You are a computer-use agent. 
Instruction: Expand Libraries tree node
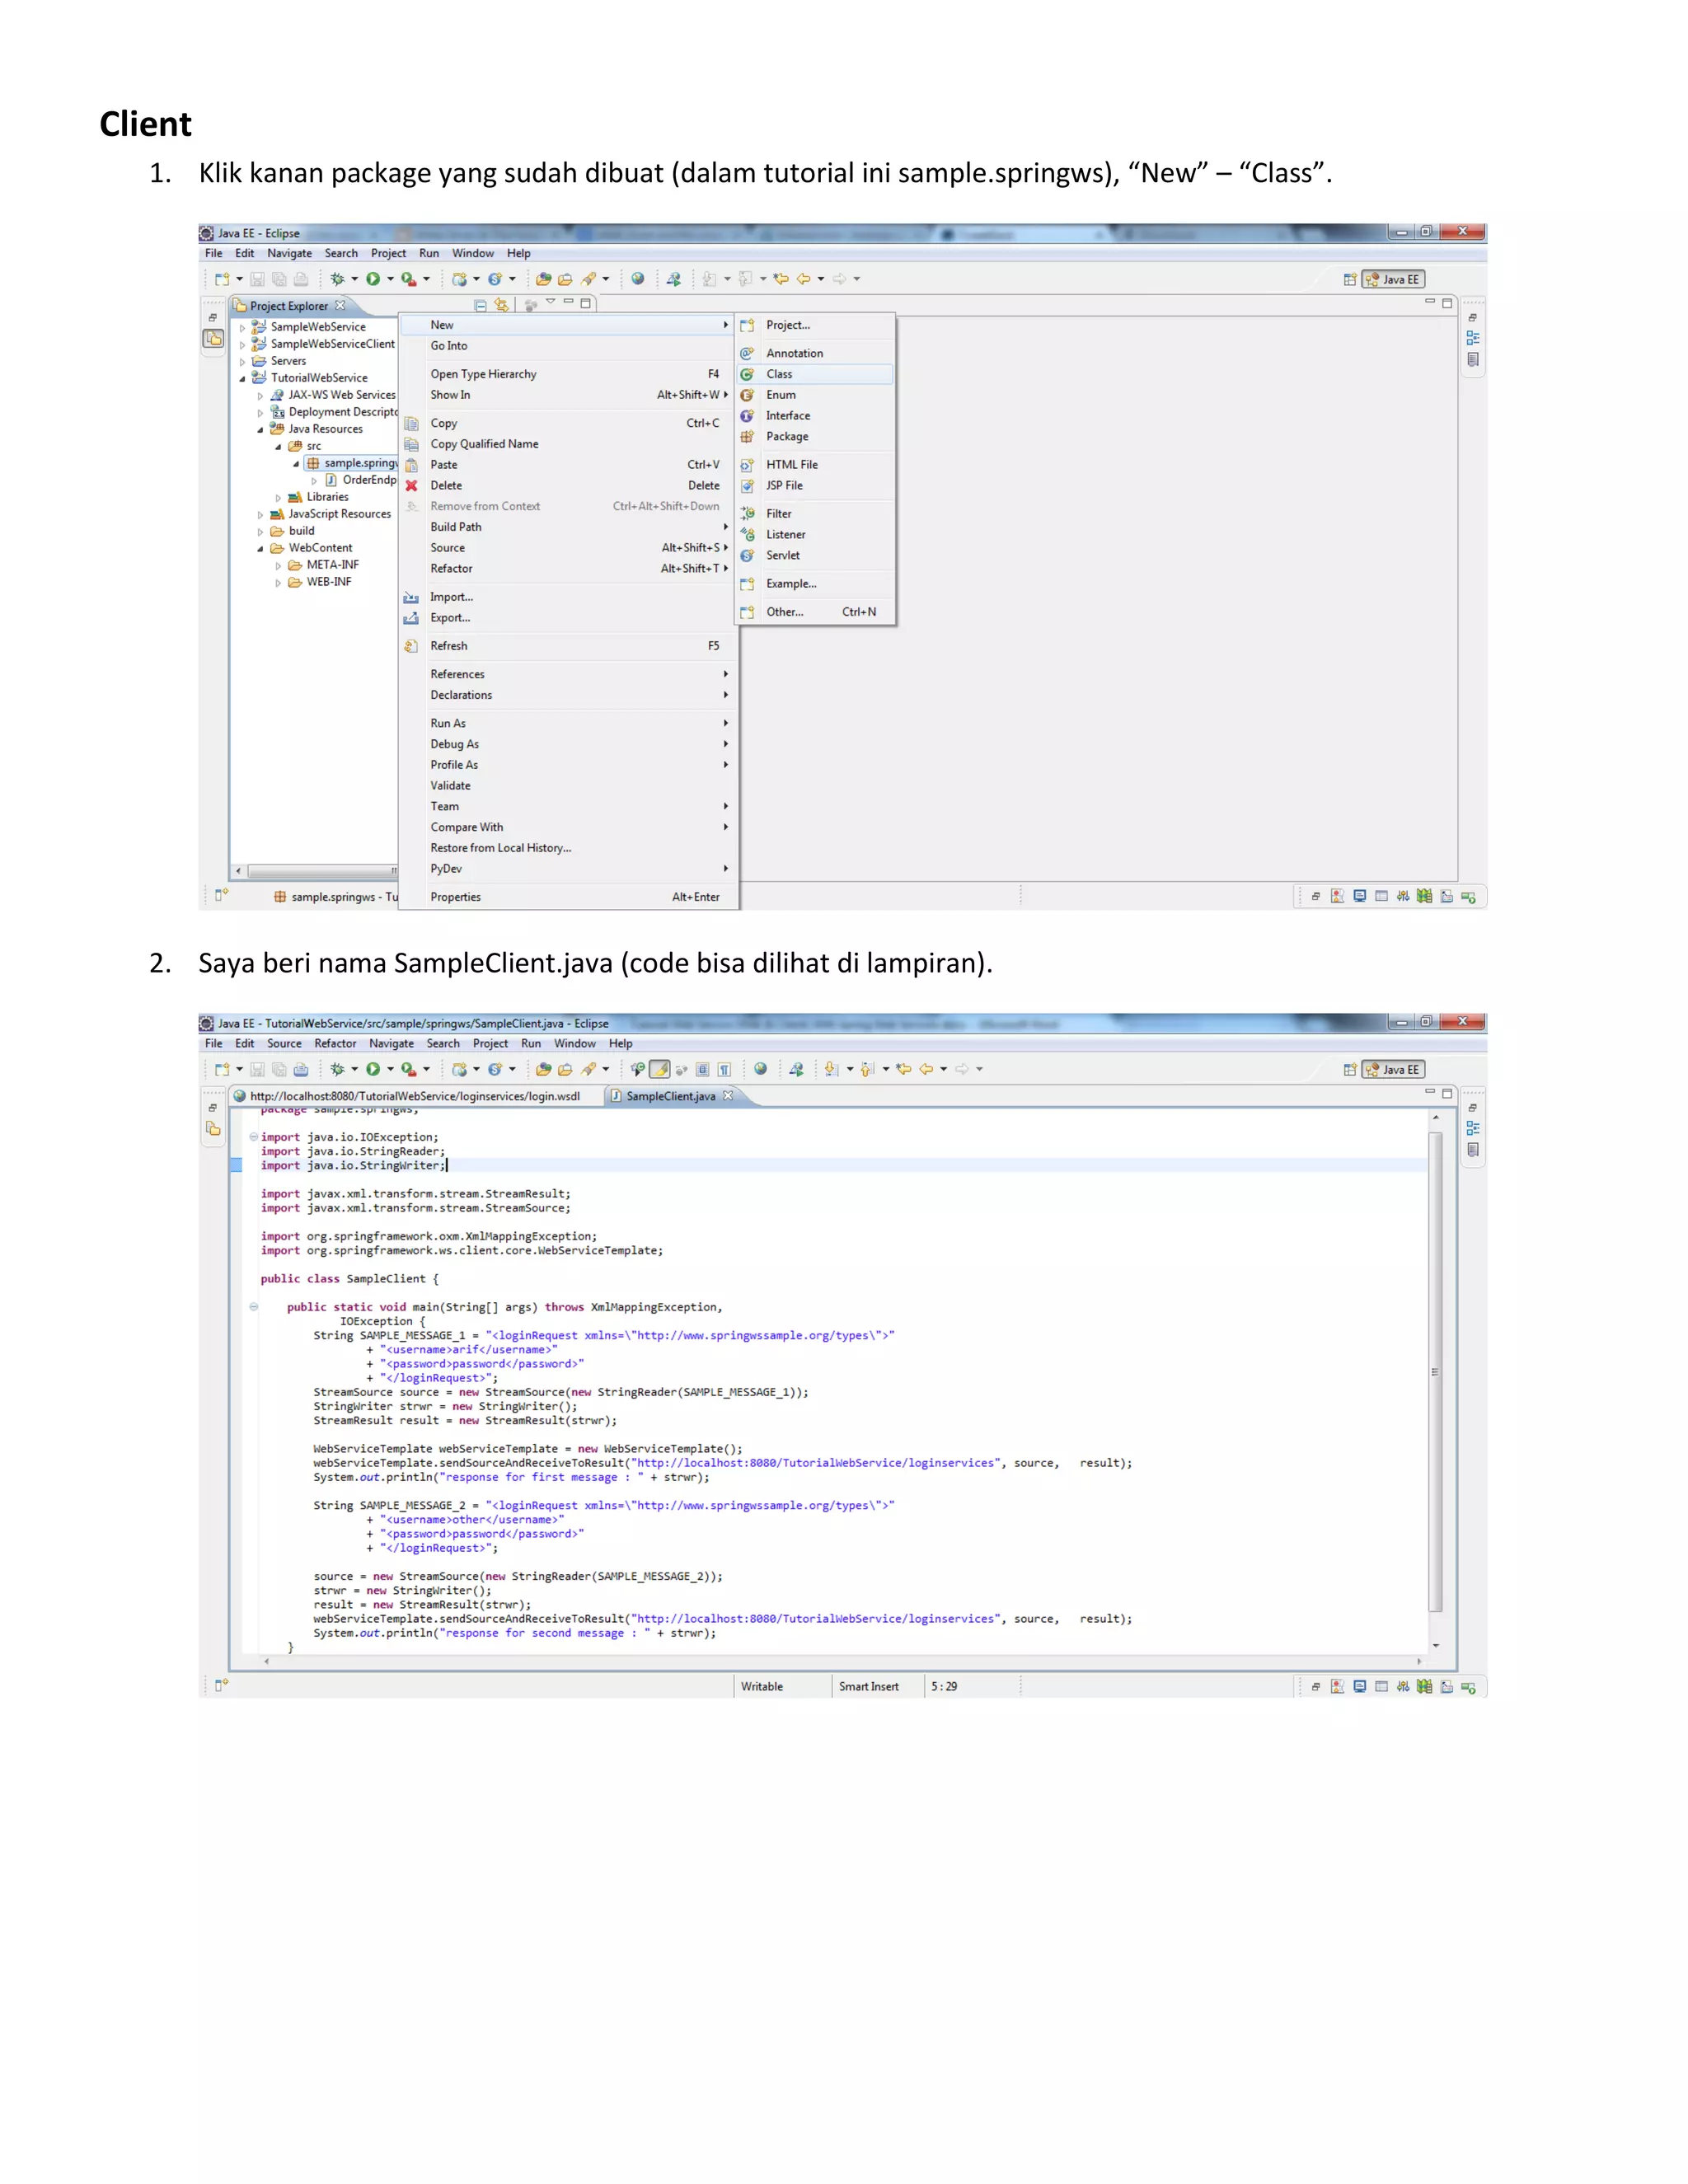[278, 497]
